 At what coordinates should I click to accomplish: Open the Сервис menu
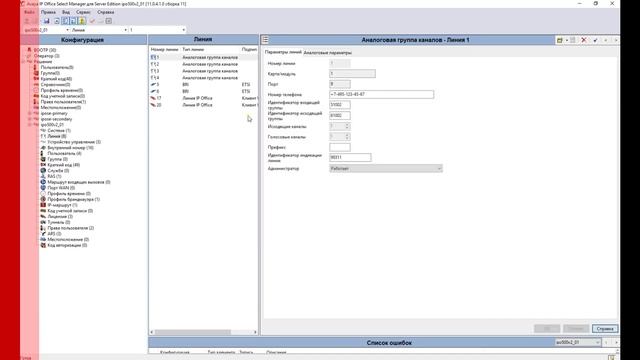83,12
